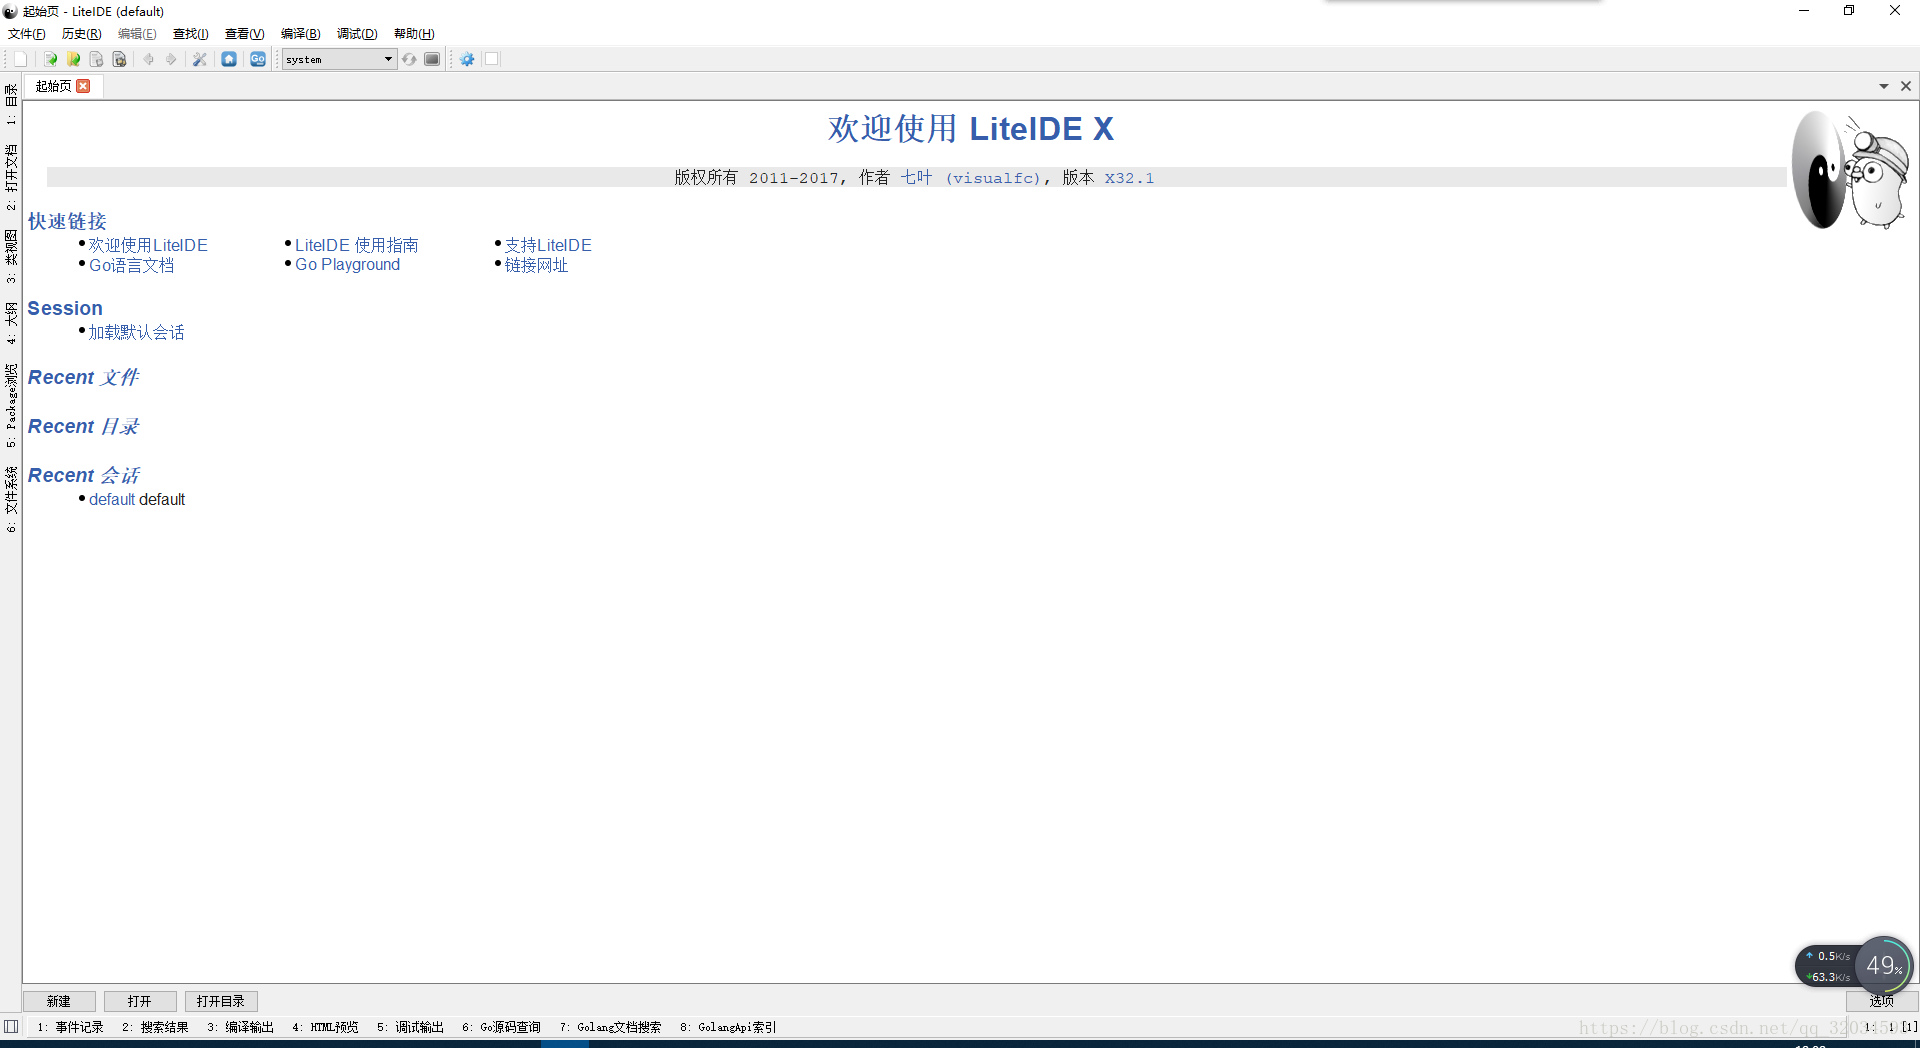Click the 选项 button
Screen dimensions: 1920x1048
(1881, 1001)
